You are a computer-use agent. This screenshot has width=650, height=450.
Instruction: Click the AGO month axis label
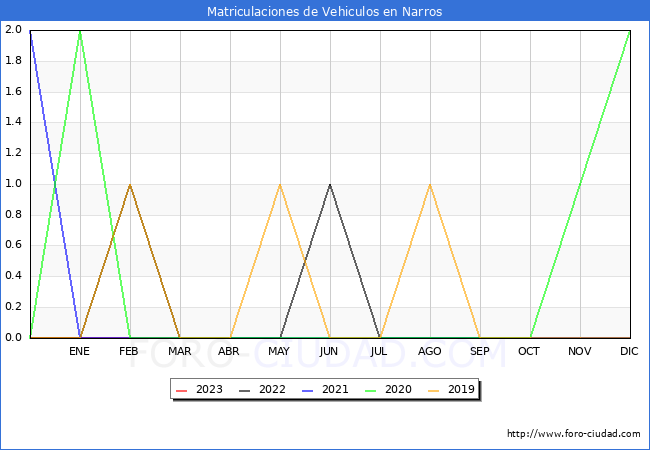(x=429, y=351)
